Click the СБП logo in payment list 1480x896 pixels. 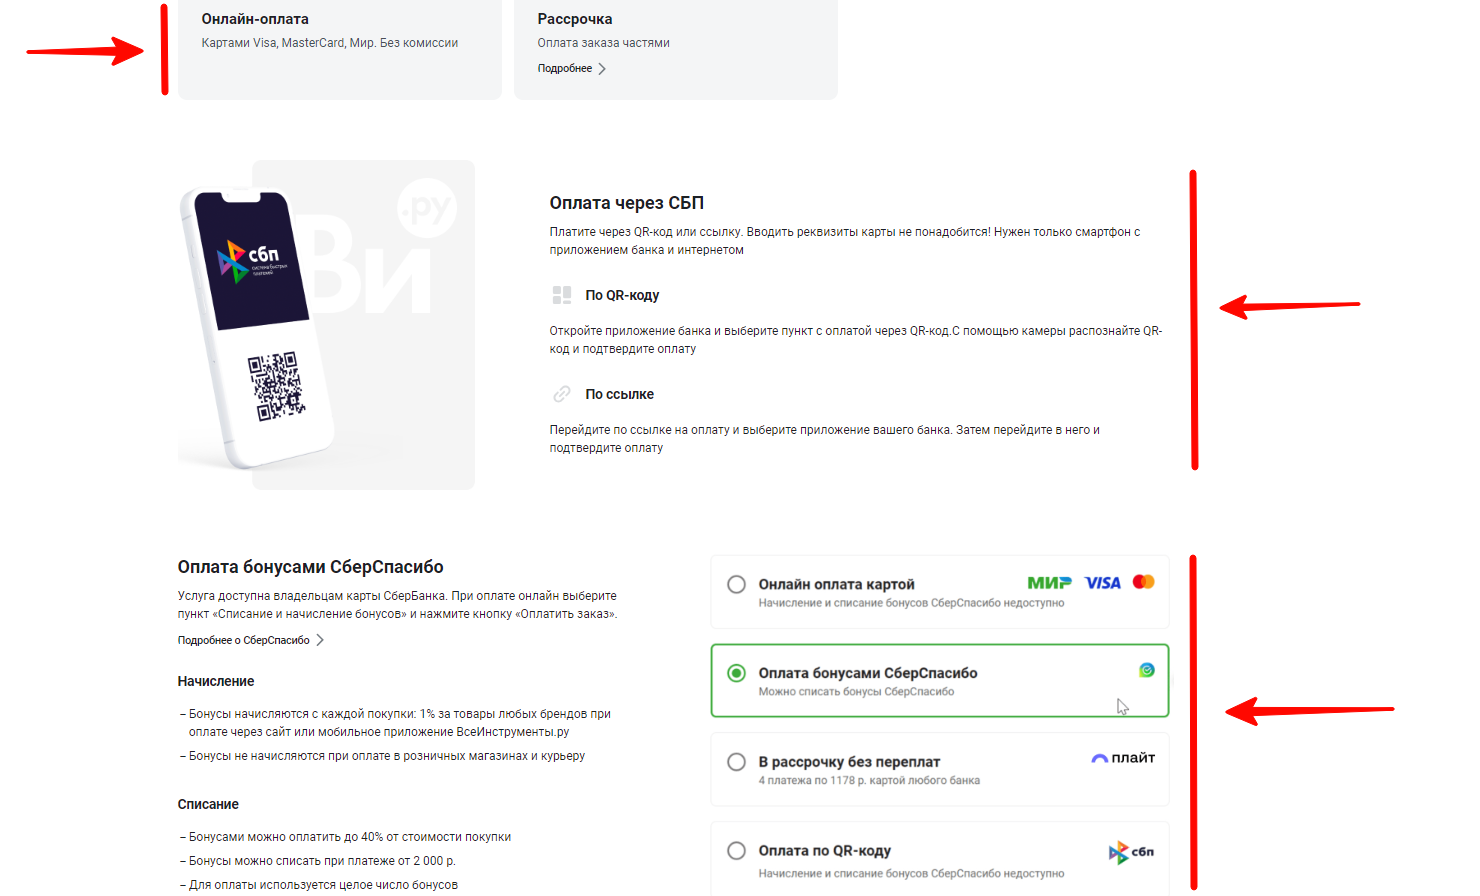point(1131,852)
